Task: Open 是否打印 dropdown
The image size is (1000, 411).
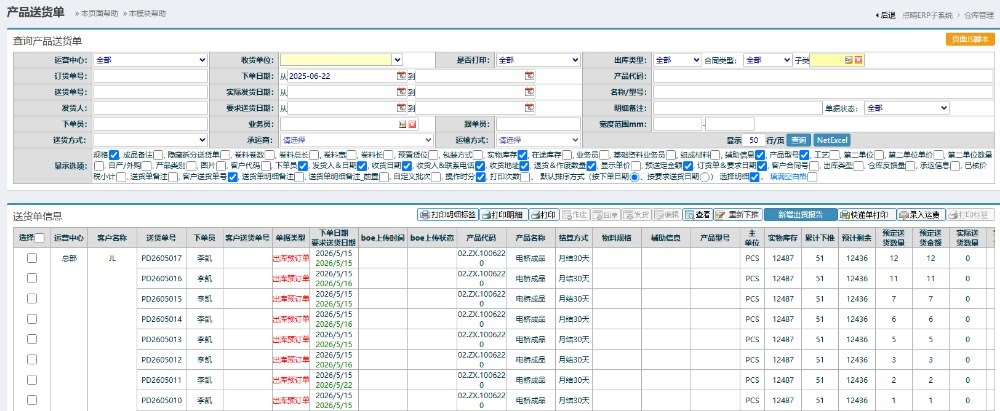Action: point(538,60)
